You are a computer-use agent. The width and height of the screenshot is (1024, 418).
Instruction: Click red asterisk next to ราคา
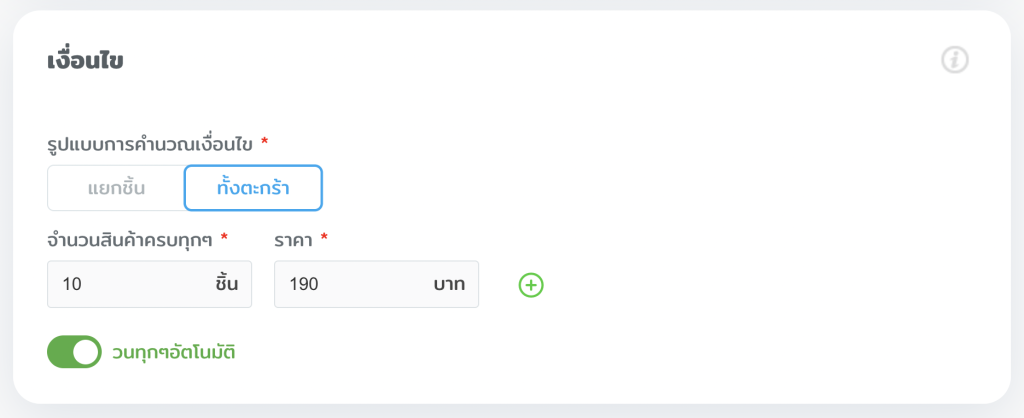(x=325, y=237)
